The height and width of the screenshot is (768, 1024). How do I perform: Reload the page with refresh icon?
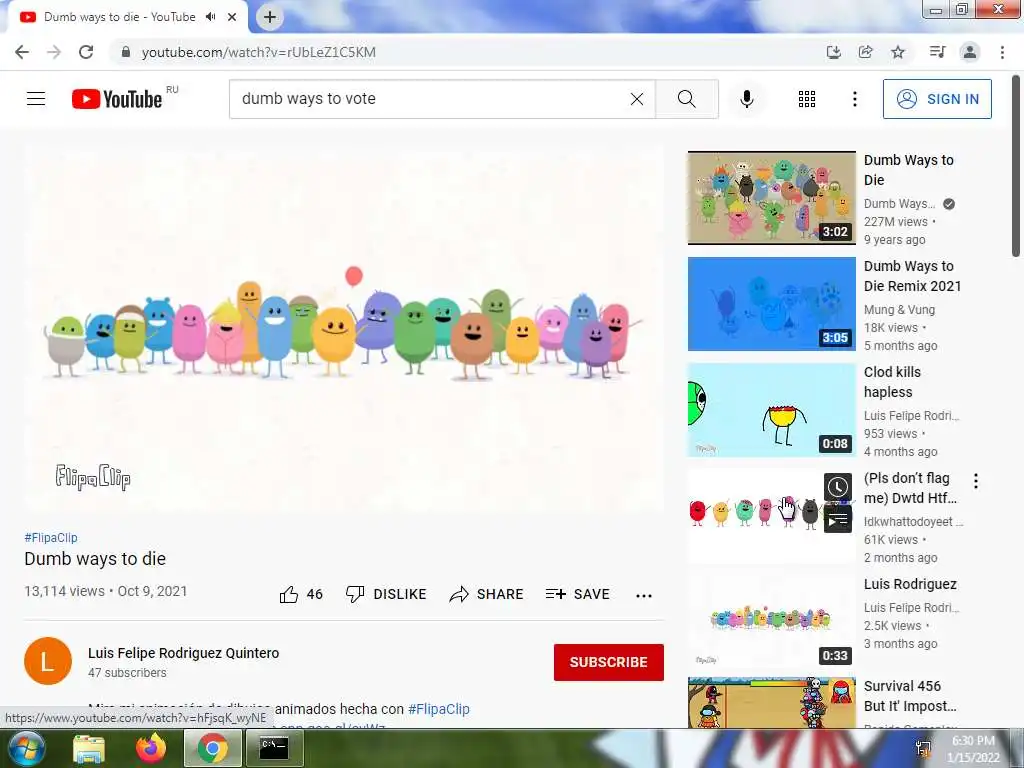click(x=86, y=52)
